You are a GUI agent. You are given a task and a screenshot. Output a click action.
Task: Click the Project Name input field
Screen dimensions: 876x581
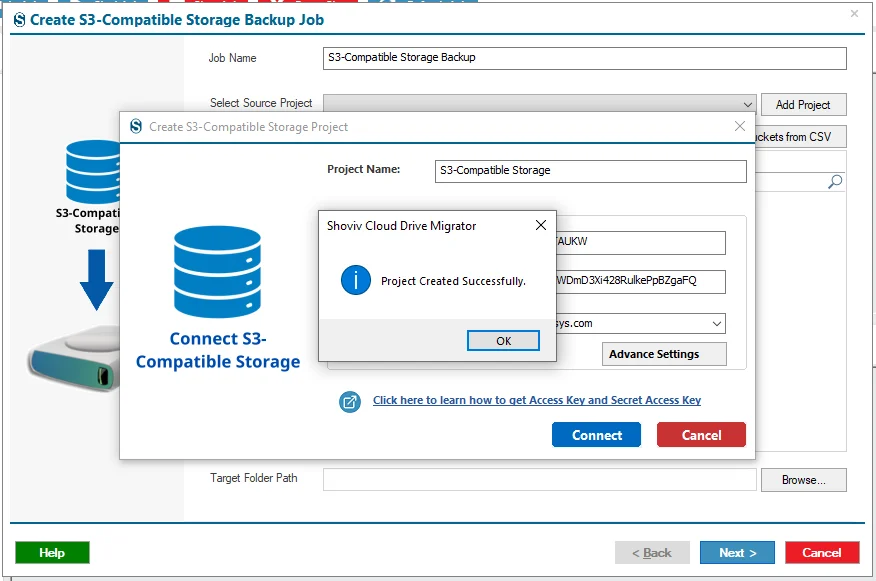(x=591, y=171)
